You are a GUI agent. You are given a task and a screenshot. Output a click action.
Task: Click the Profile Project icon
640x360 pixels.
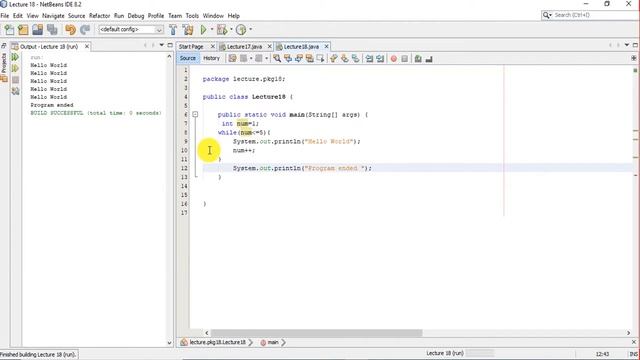[241, 29]
